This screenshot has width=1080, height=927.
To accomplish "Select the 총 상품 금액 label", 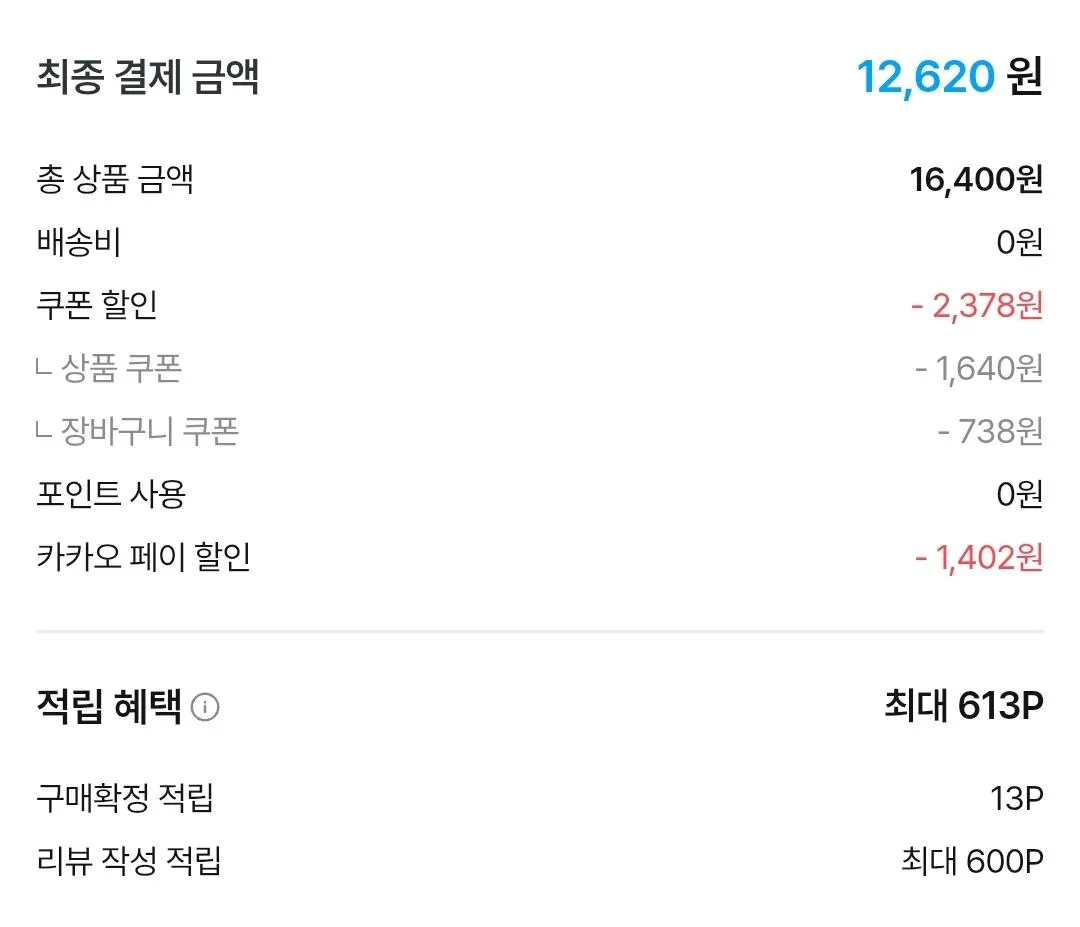I will click(x=114, y=179).
